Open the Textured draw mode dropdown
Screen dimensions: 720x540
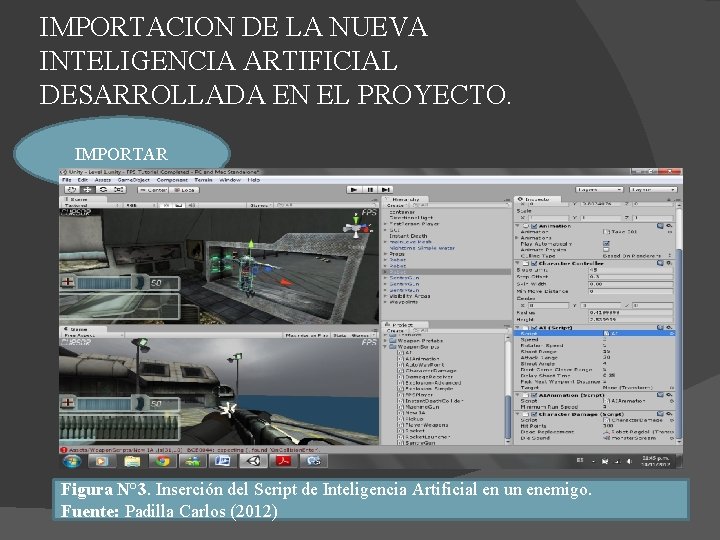(x=90, y=206)
